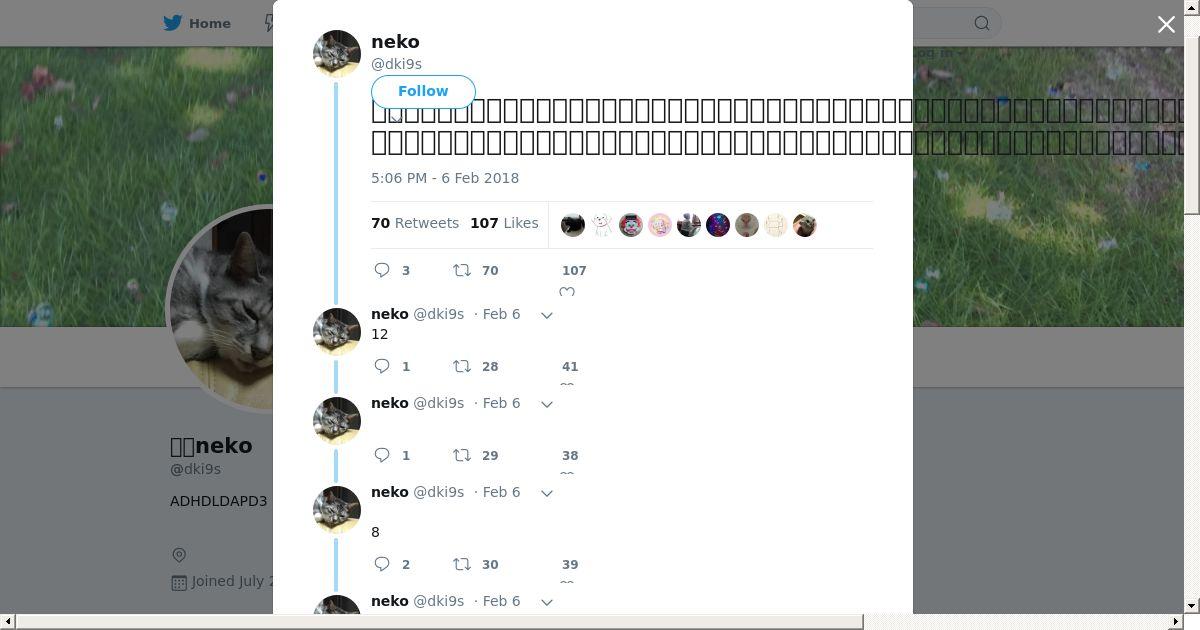Image resolution: width=1200 pixels, height=630 pixels.
Task: Click the search magnifier icon in top bar
Action: click(x=982, y=23)
